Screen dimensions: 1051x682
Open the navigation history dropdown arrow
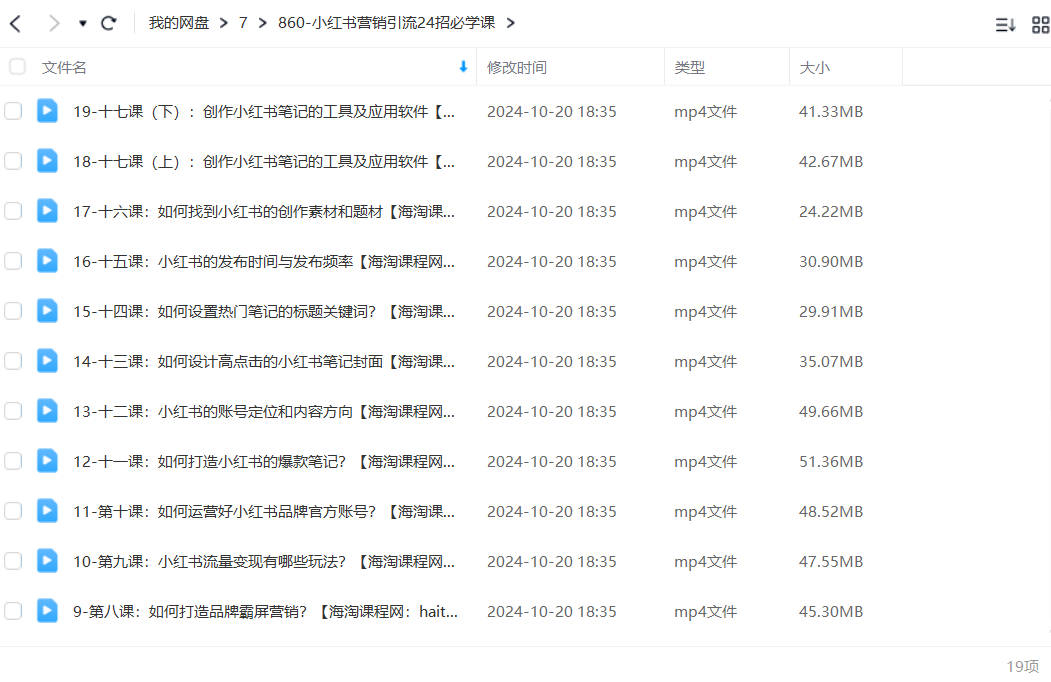(82, 23)
